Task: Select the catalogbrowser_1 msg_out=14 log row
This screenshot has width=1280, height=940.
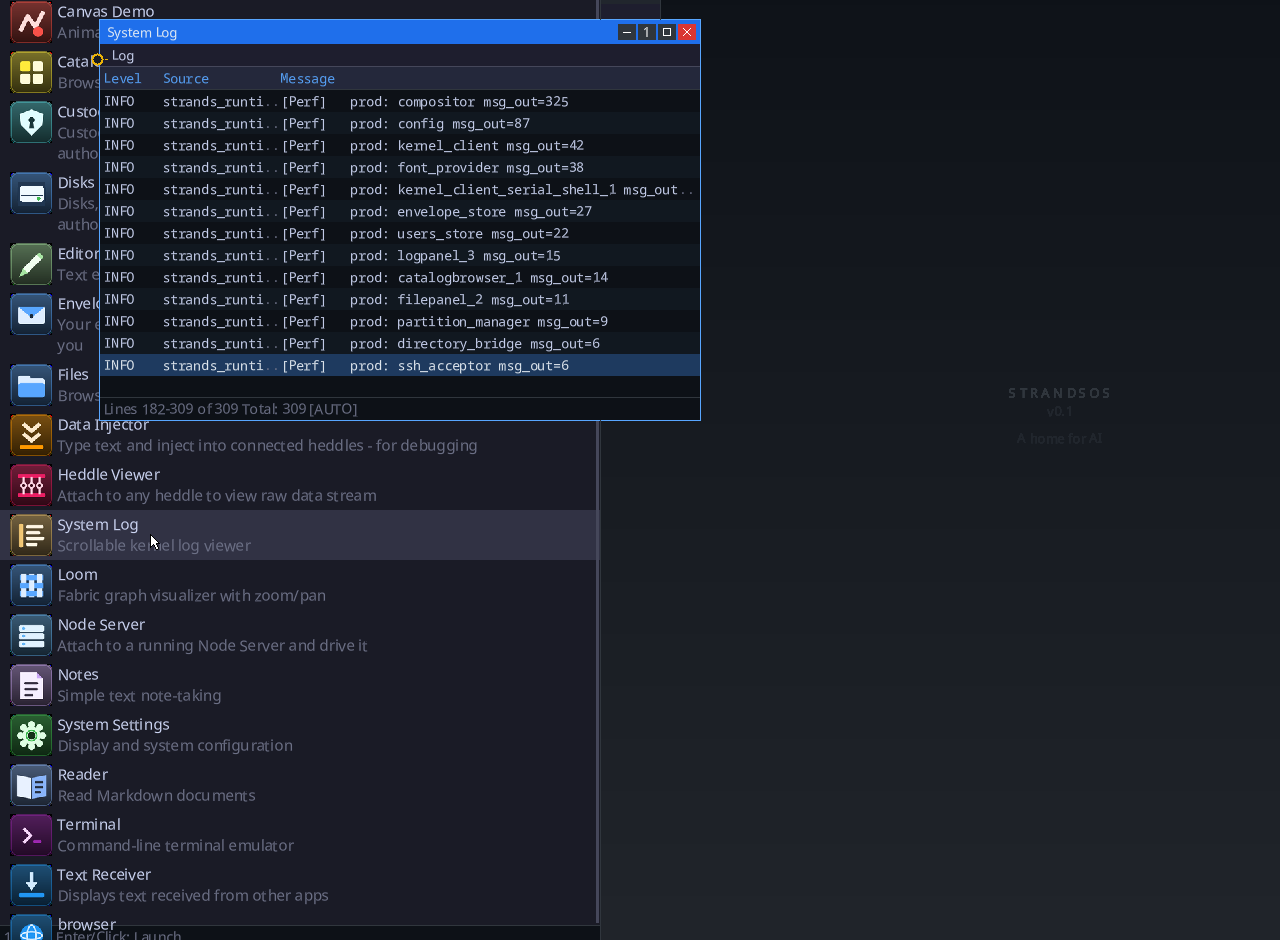Action: (x=400, y=277)
